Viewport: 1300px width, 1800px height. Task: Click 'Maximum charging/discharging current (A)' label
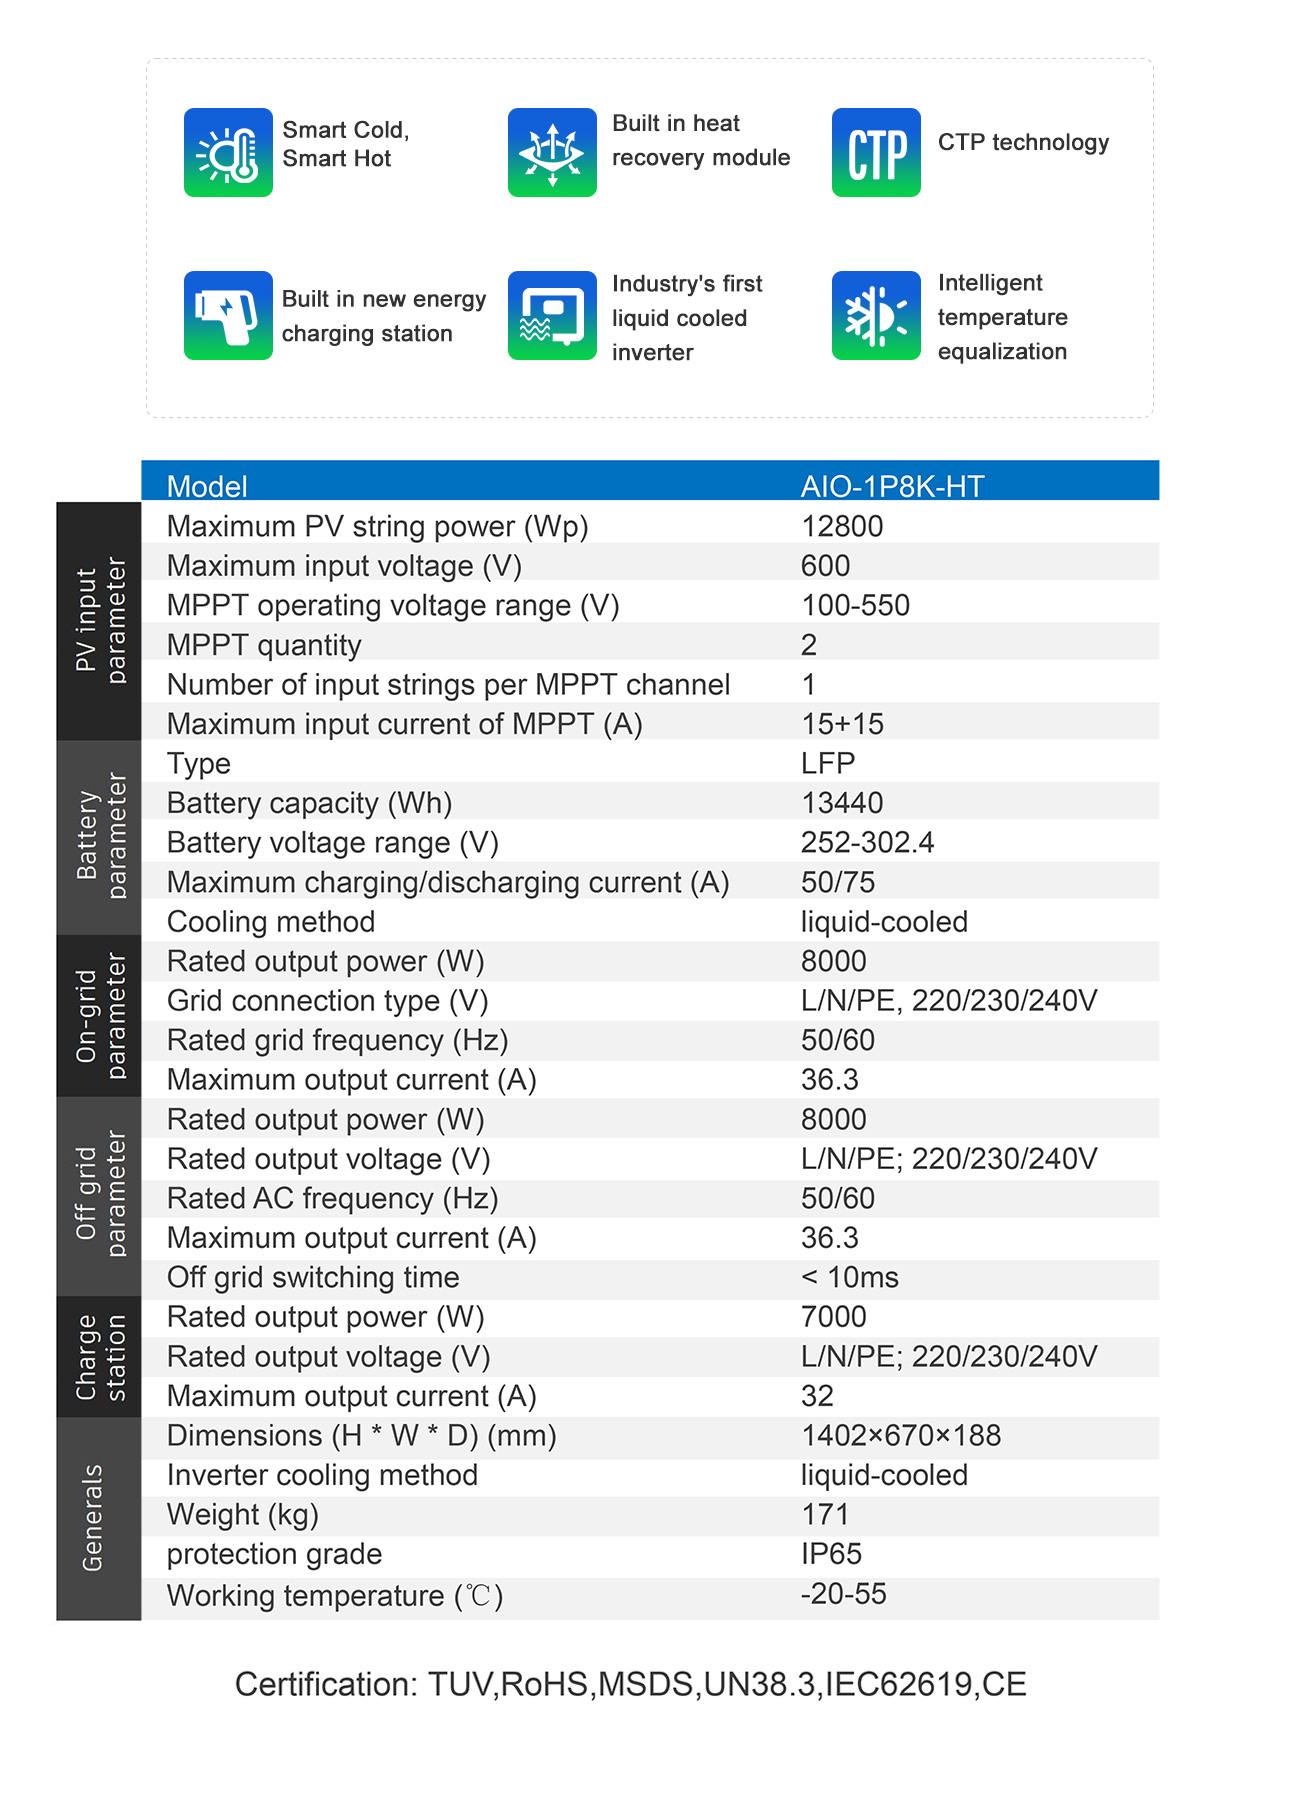click(x=448, y=882)
